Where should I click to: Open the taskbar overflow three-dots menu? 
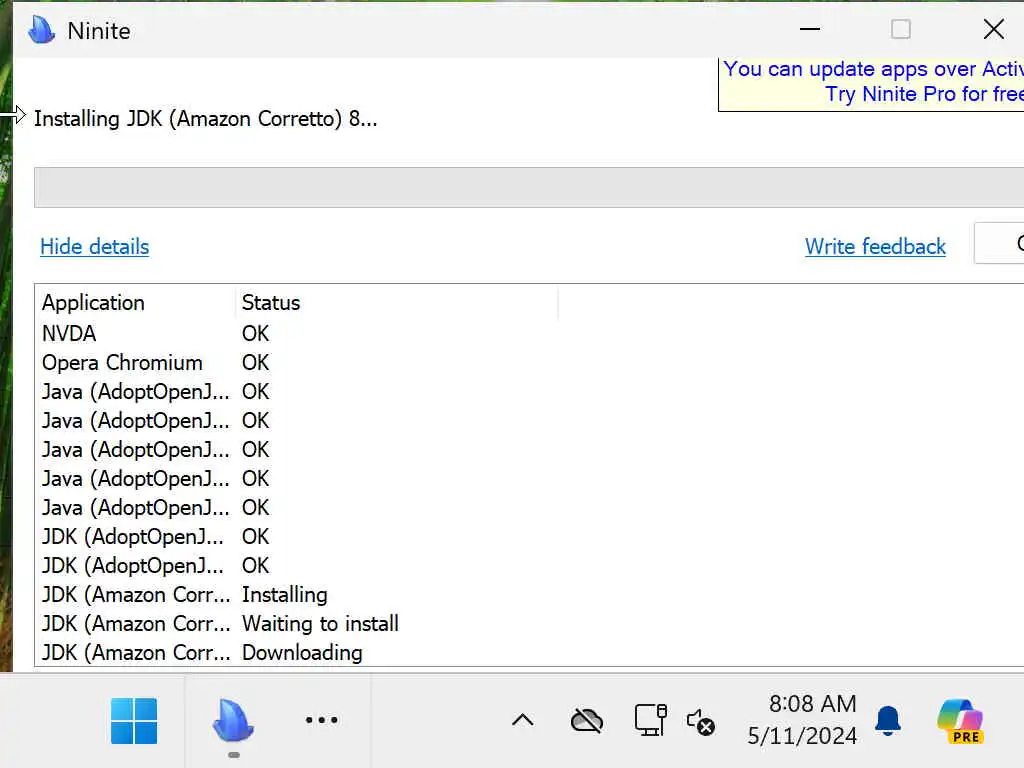click(322, 720)
